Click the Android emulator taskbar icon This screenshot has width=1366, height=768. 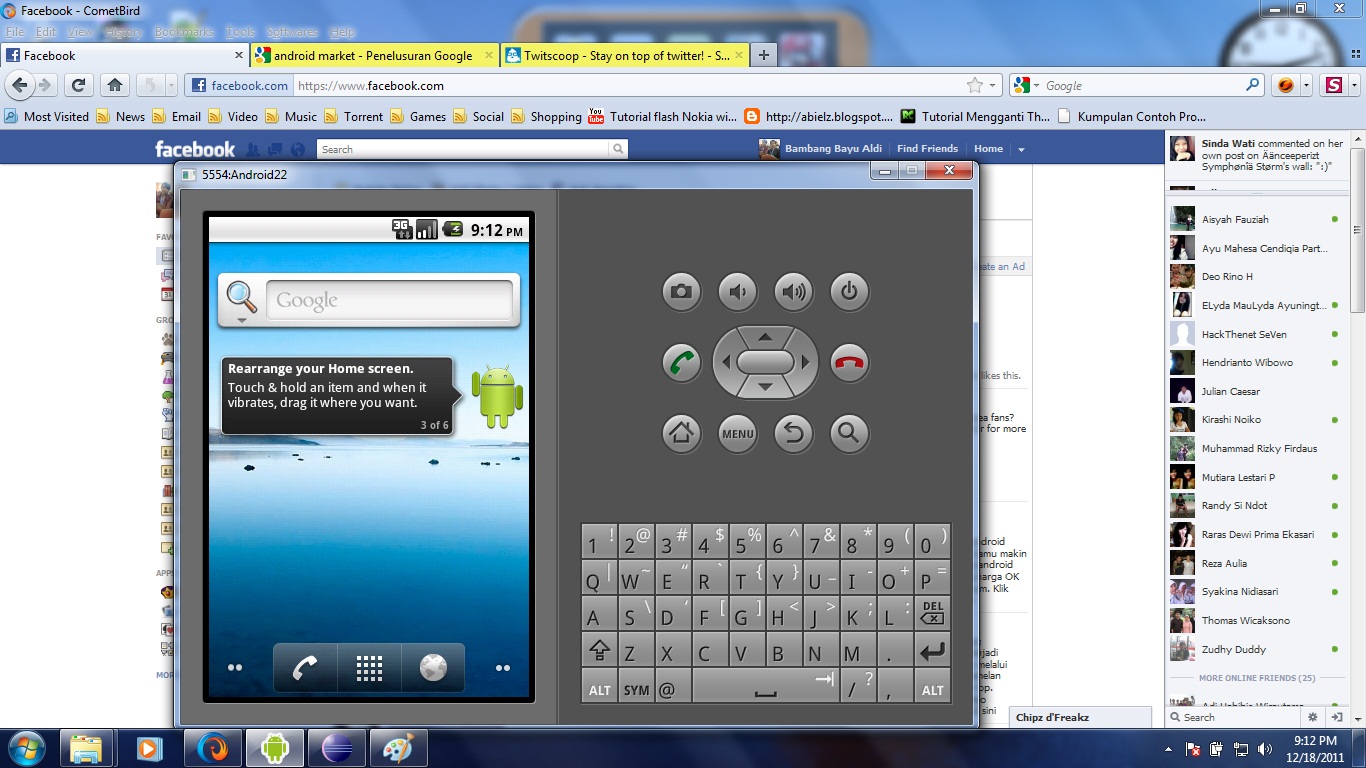[275, 748]
